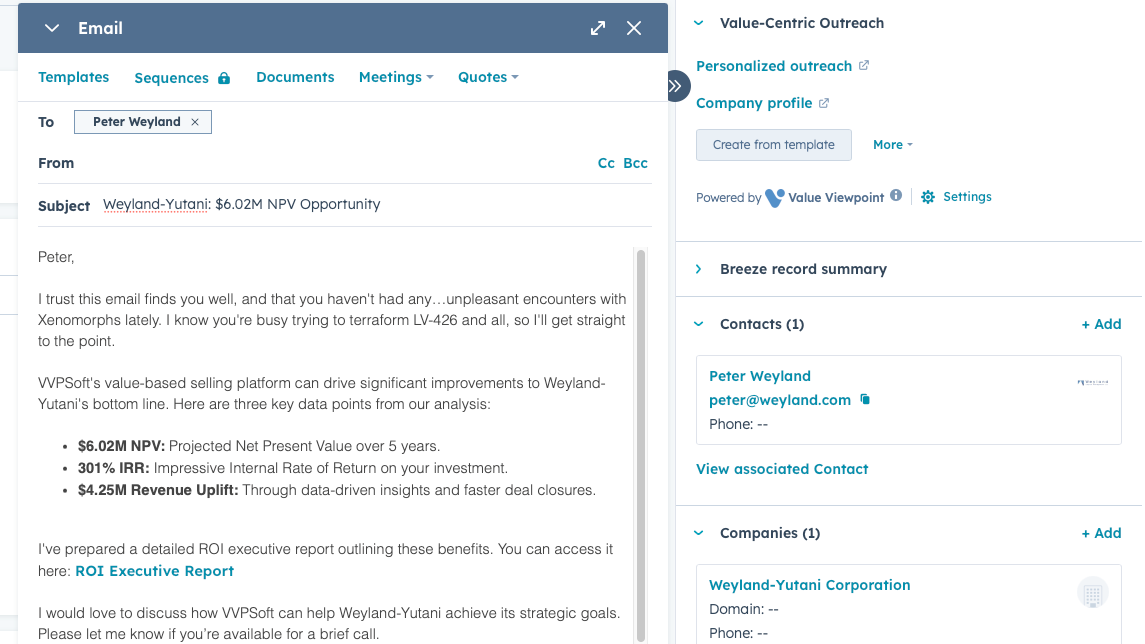Open the More dropdown menu

(x=893, y=145)
